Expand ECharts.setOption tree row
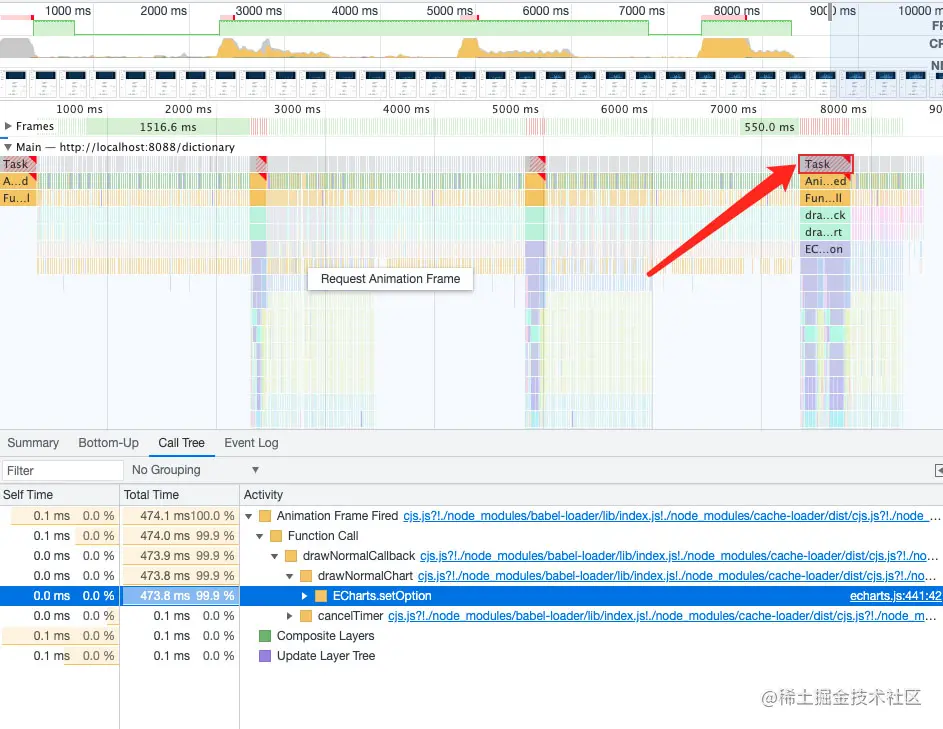The width and height of the screenshot is (943, 729). click(304, 596)
